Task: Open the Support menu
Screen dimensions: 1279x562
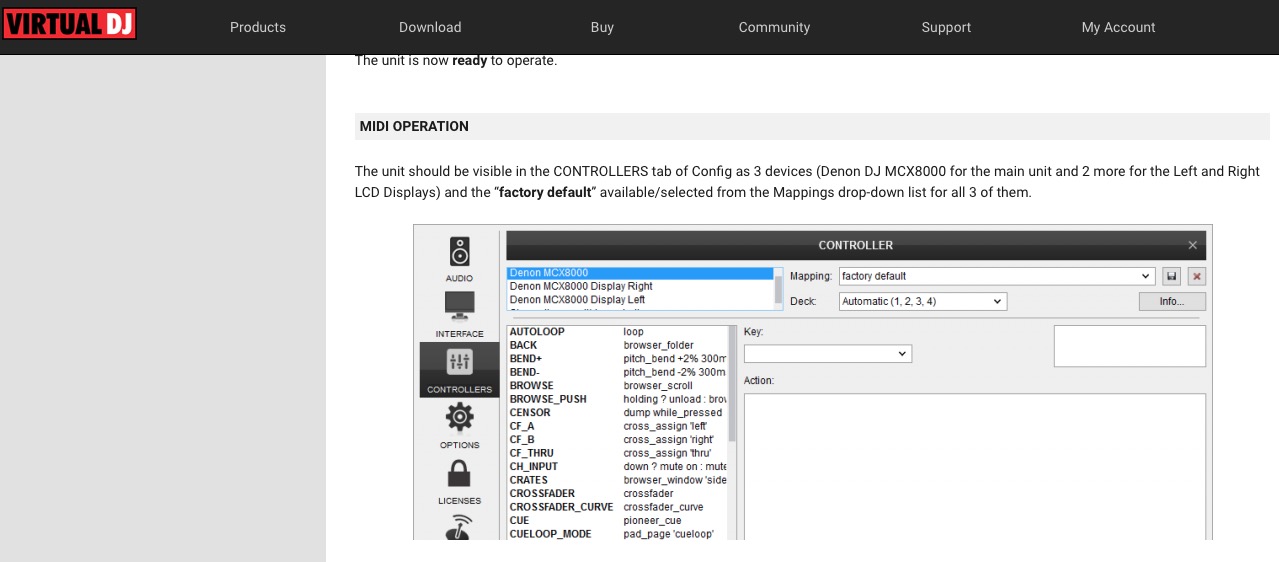Action: pos(946,27)
